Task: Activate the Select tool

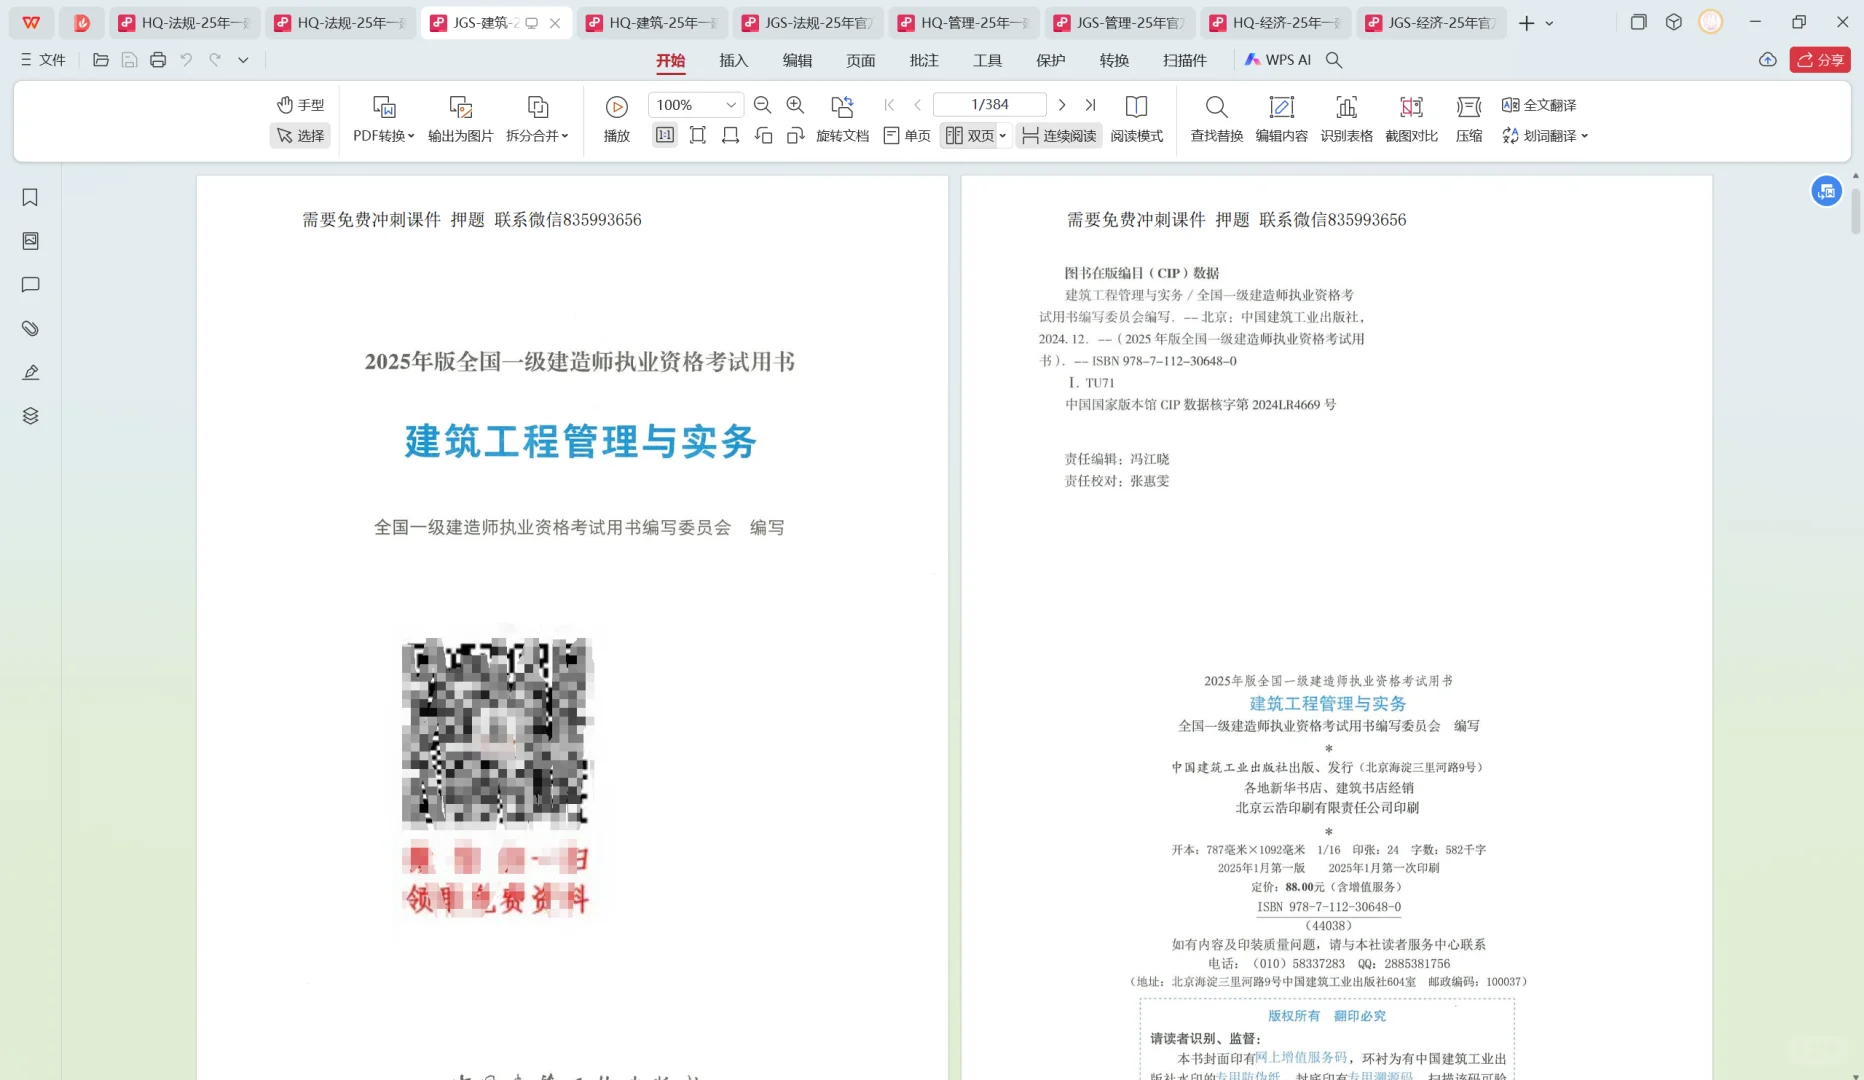Action: pyautogui.click(x=300, y=136)
